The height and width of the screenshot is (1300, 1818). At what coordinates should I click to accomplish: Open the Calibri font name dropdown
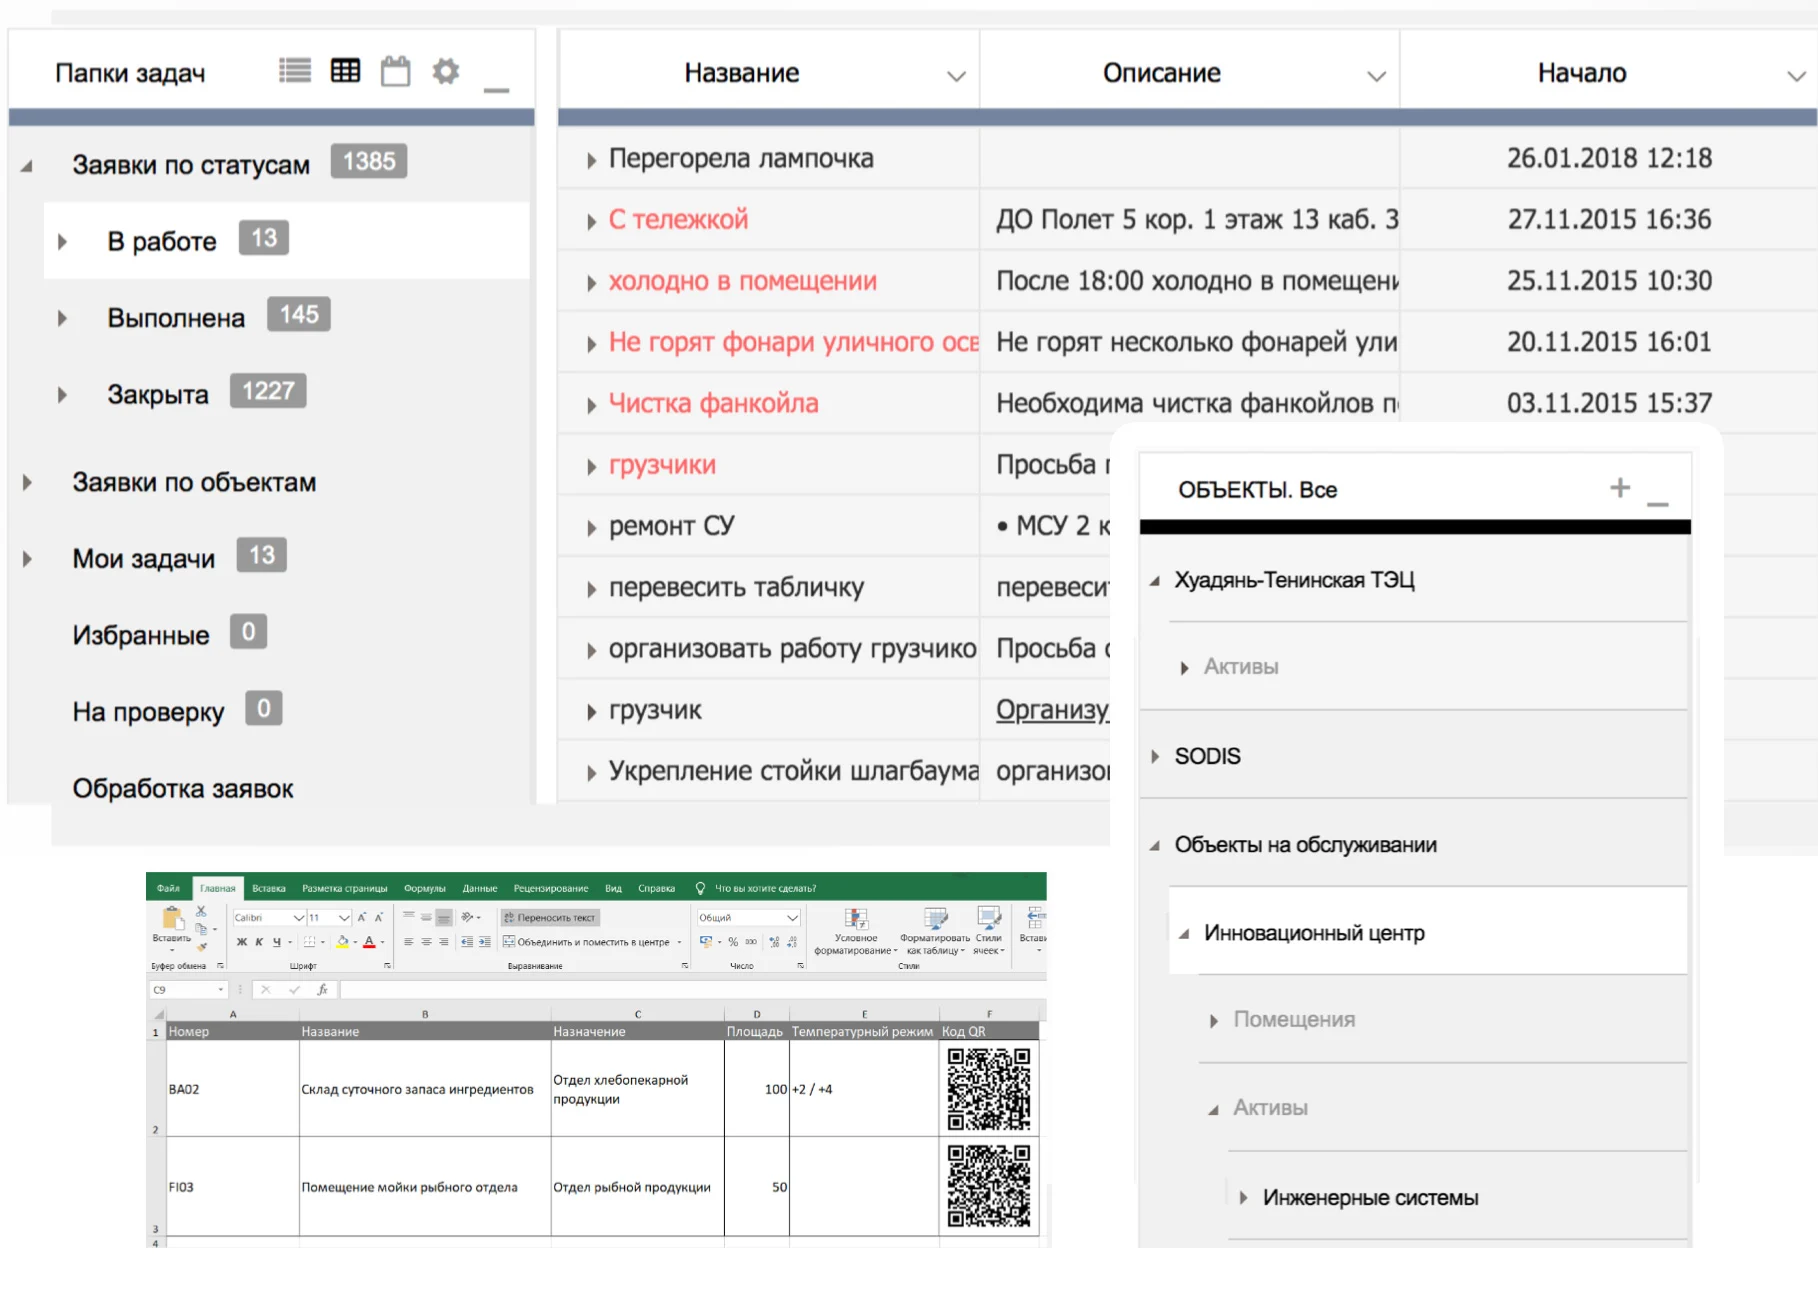point(298,918)
